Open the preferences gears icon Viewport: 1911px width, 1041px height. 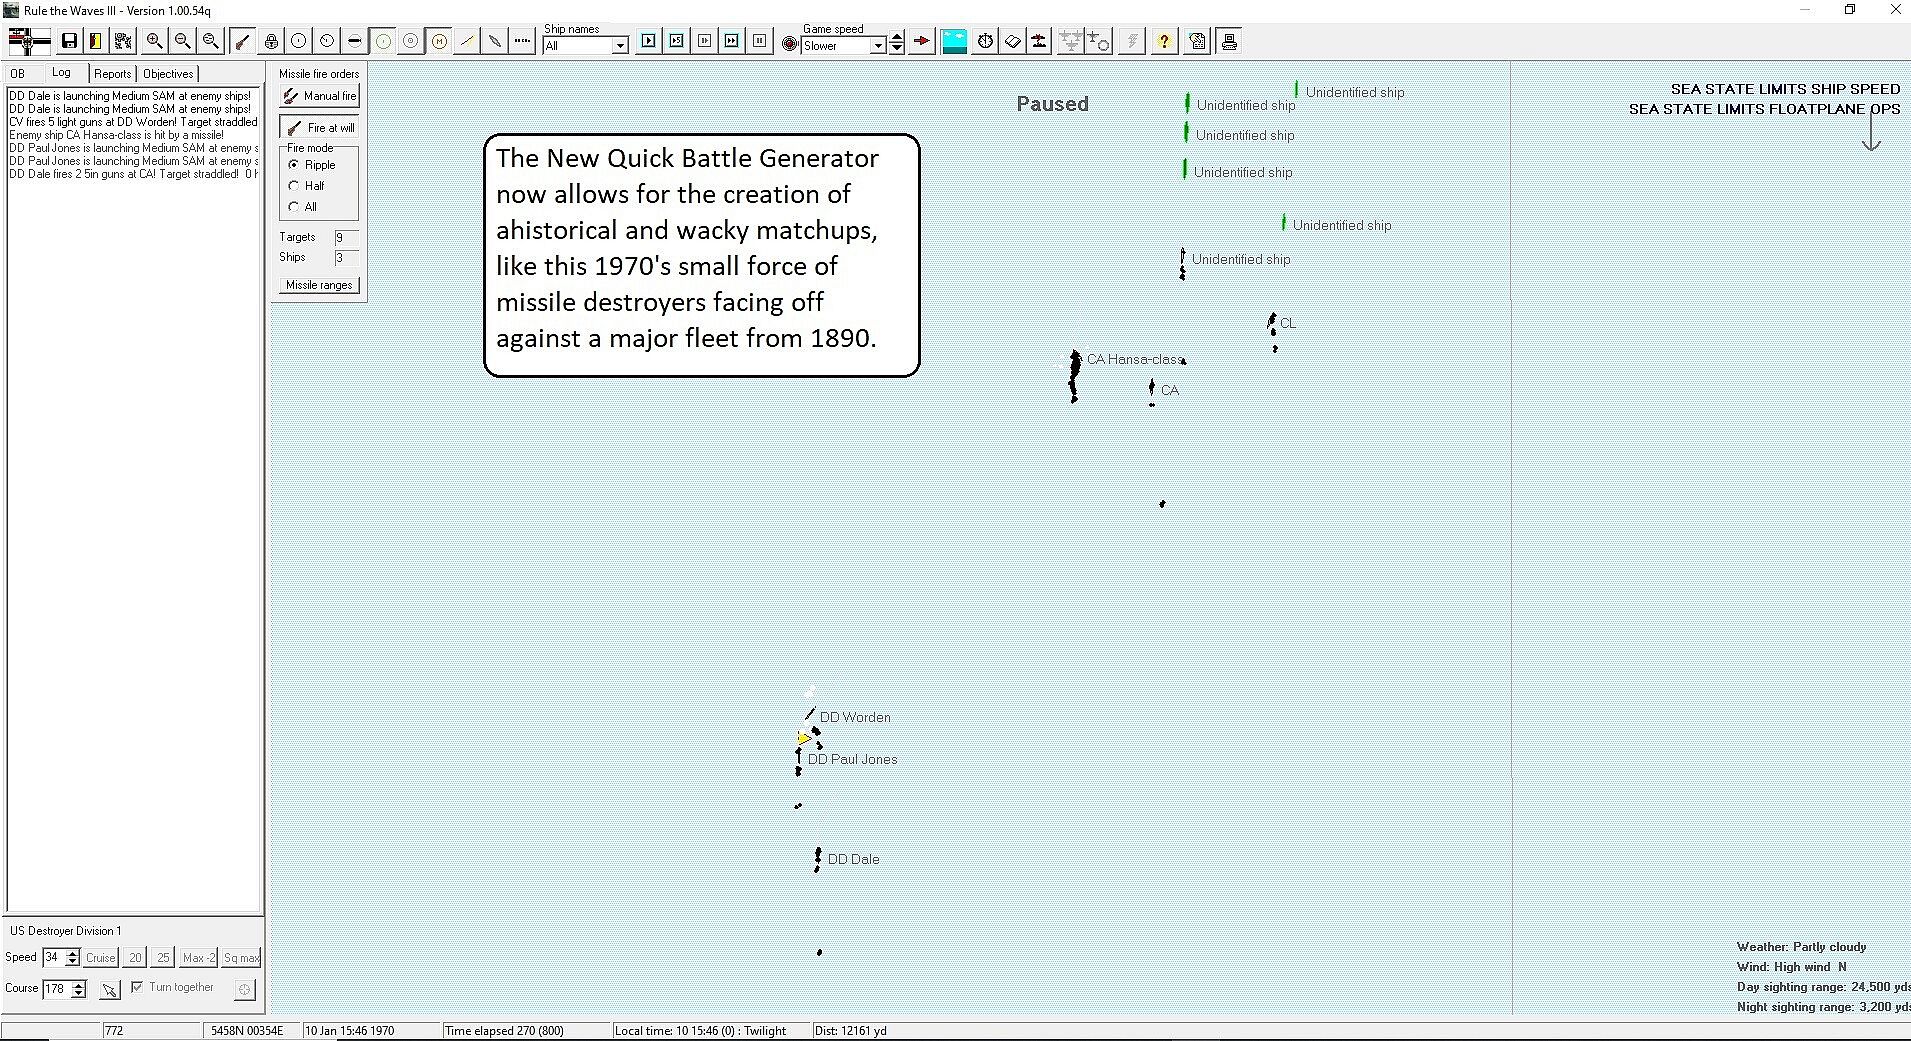pos(123,41)
